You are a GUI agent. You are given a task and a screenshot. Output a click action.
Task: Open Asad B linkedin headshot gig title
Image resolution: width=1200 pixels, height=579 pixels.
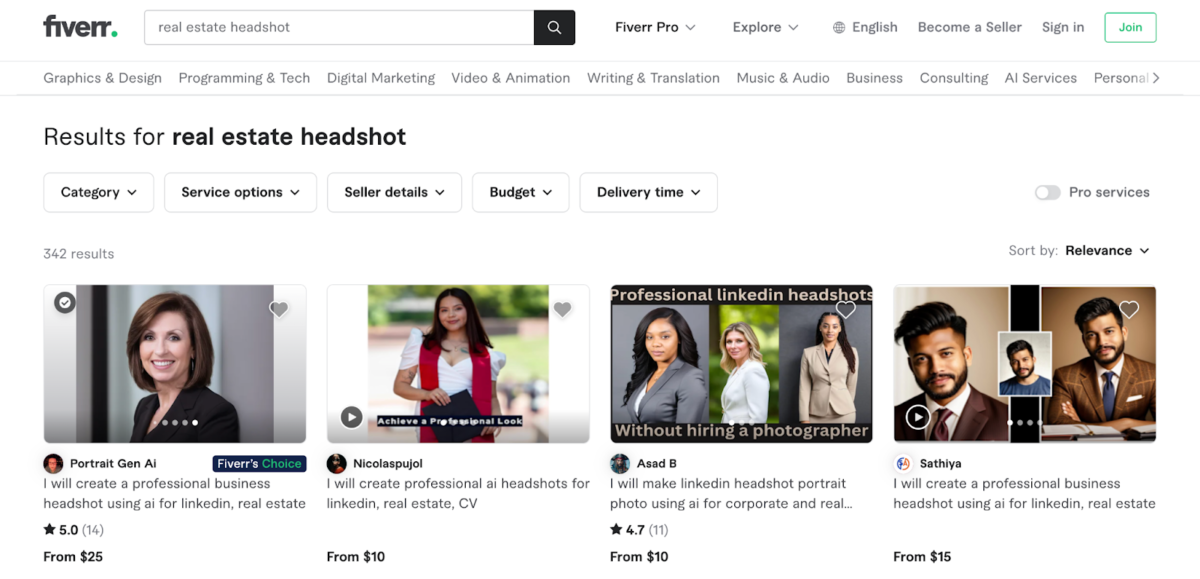coord(731,493)
